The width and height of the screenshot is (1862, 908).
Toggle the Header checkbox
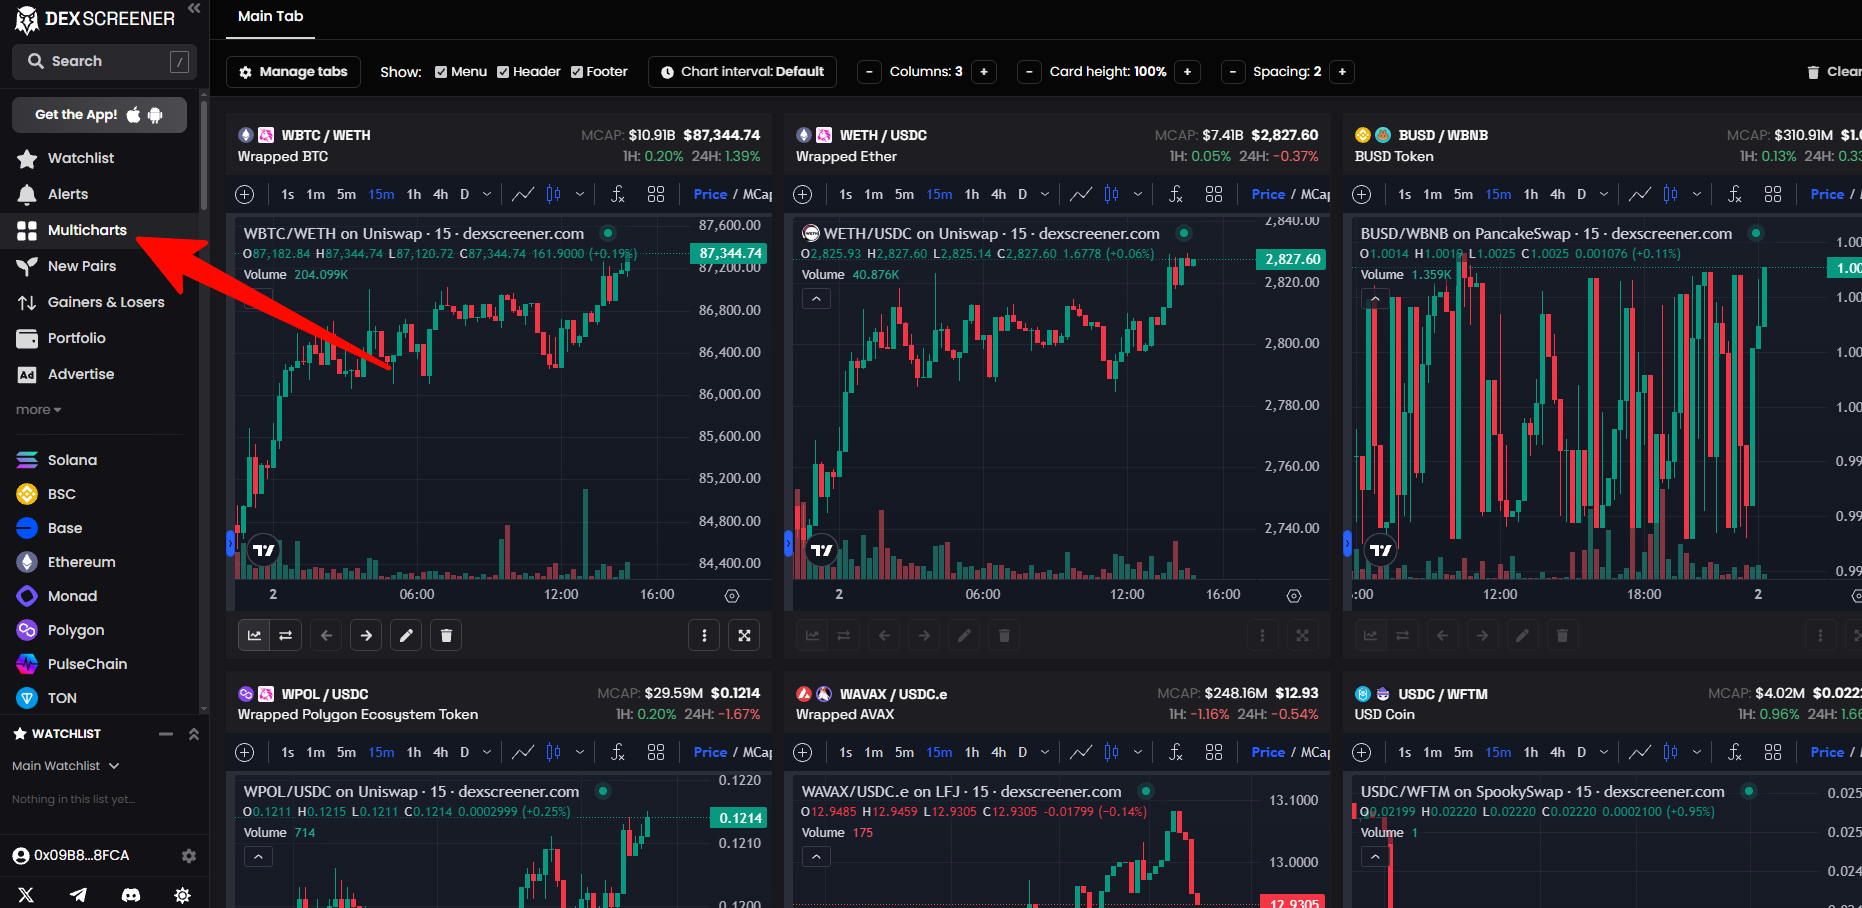point(503,72)
